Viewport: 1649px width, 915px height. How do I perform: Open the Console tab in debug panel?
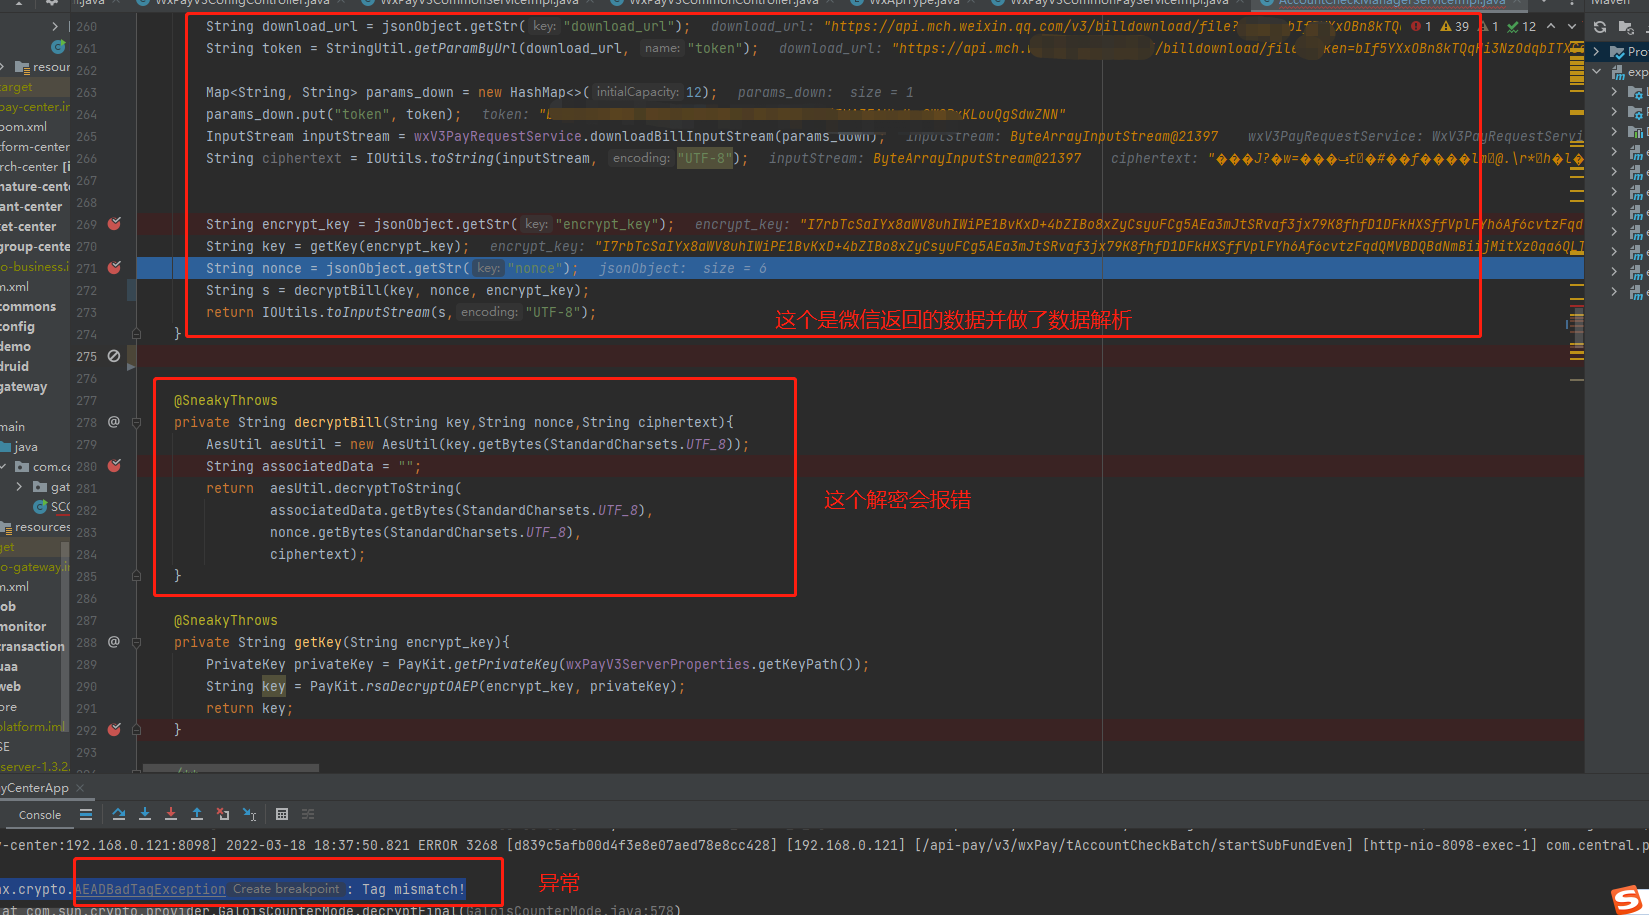coord(40,815)
